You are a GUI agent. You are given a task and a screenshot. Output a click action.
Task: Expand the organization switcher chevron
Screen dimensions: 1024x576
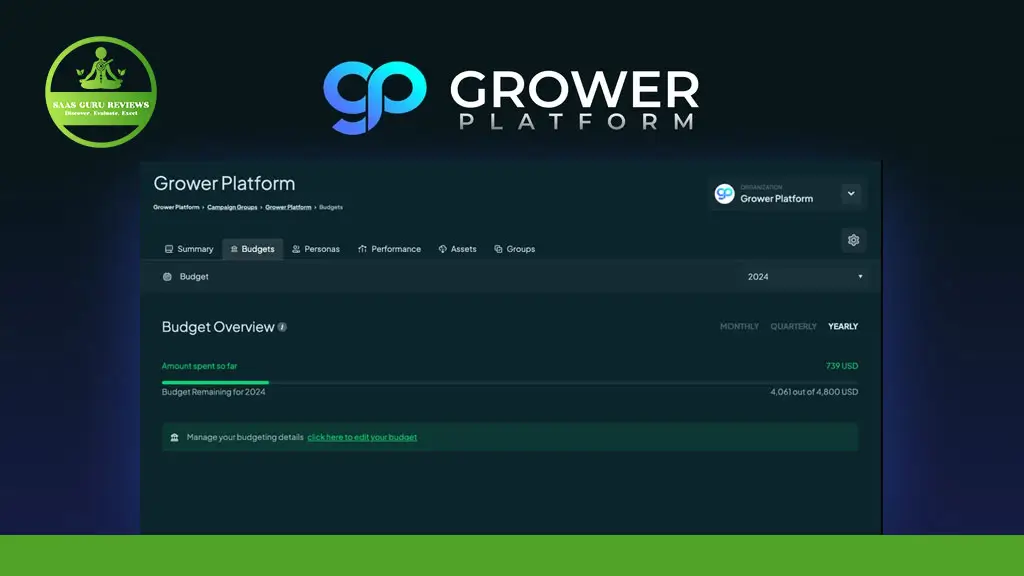click(851, 193)
